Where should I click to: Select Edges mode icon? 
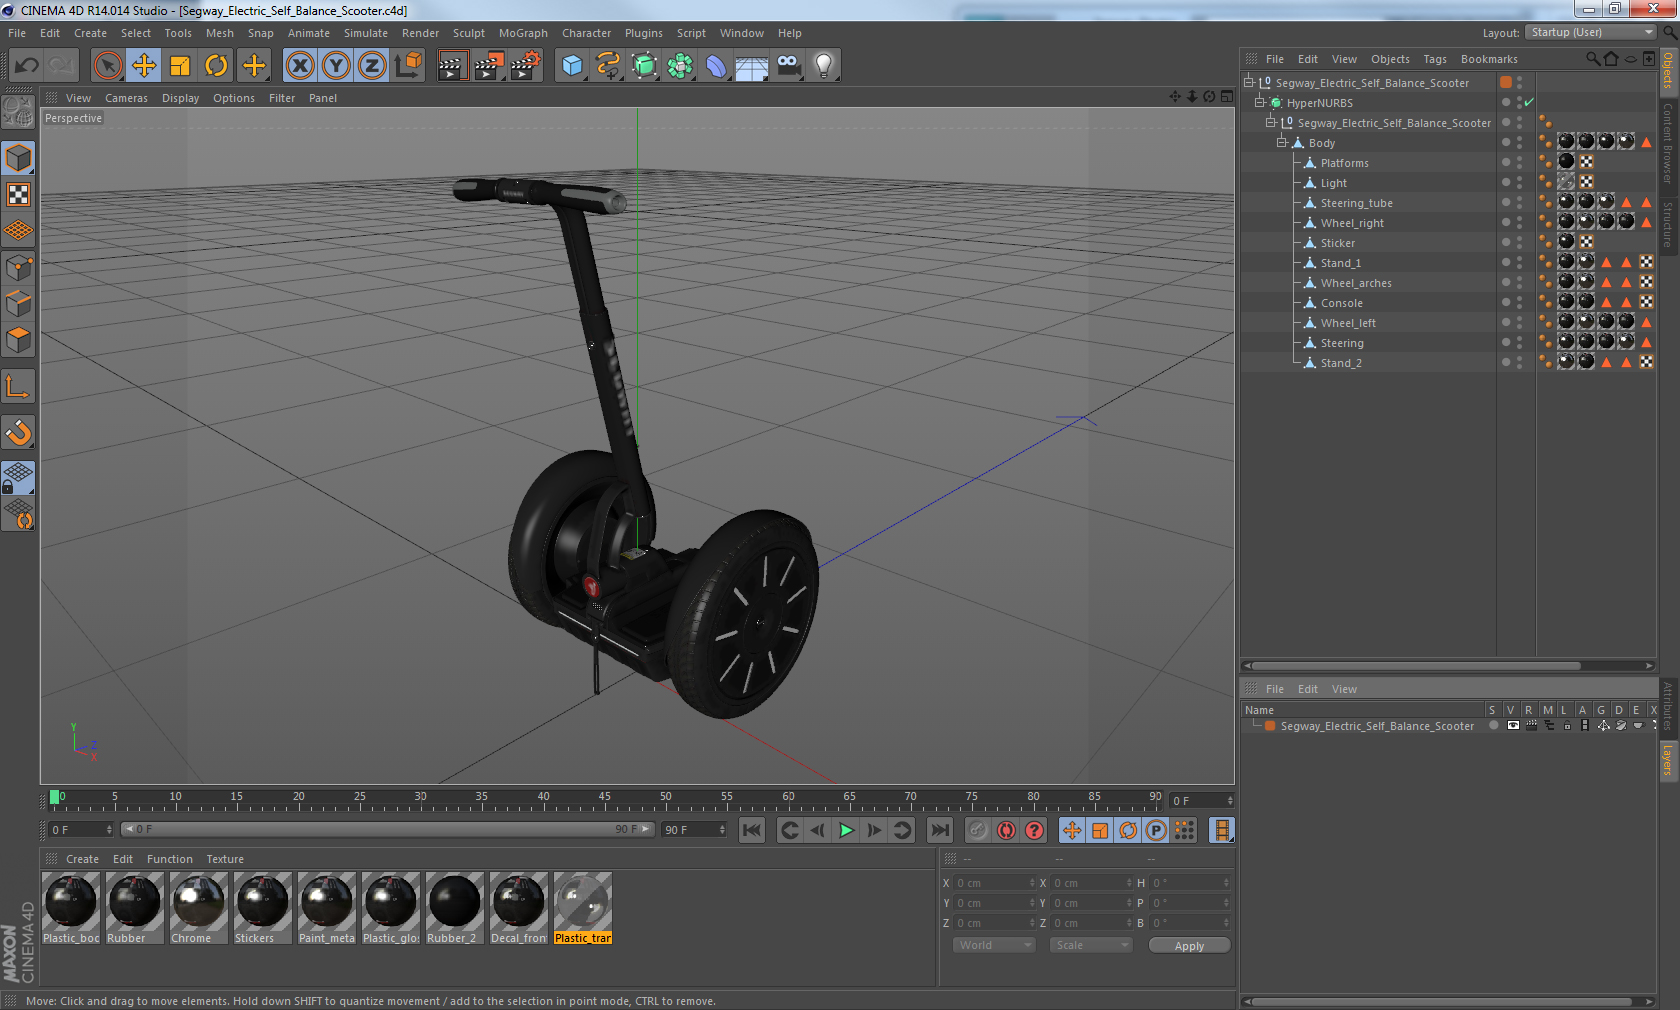[x=19, y=303]
